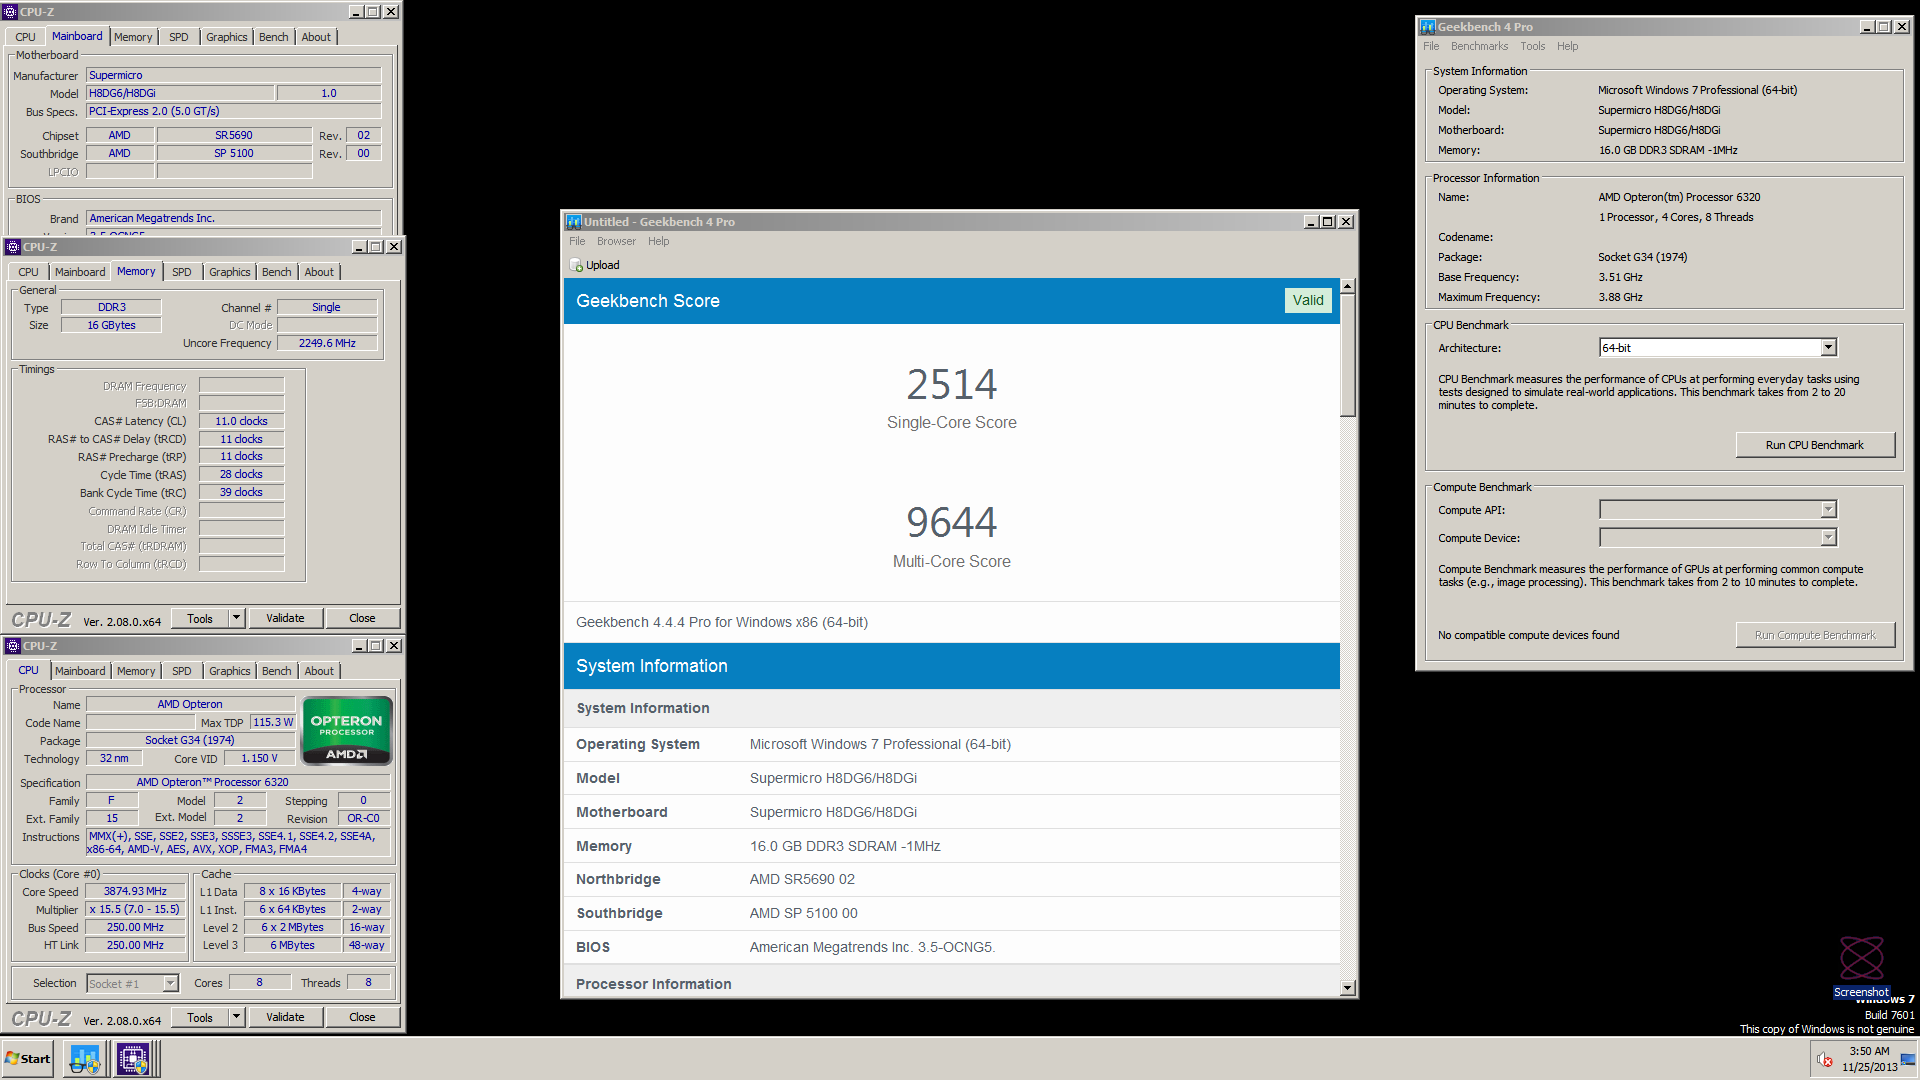Click Validate in CPU-Z CPU window
The height and width of the screenshot is (1080, 1920).
point(285,1017)
